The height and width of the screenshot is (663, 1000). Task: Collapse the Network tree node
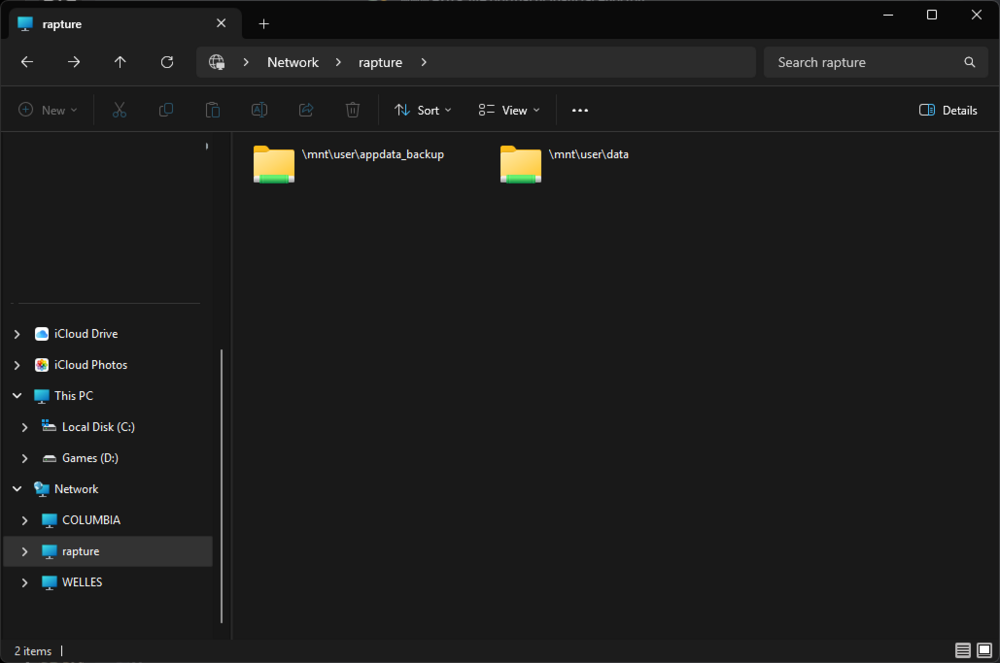point(17,489)
